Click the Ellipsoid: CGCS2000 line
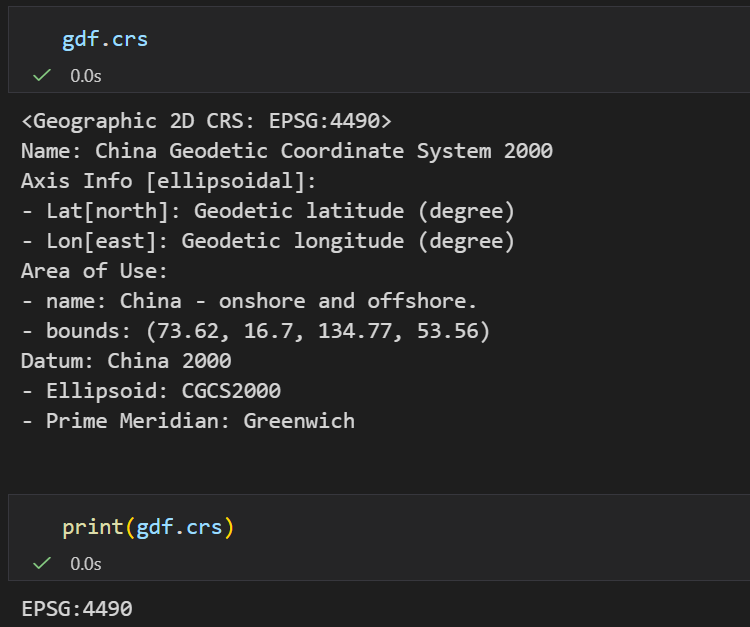The image size is (750, 627). pyautogui.click(x=151, y=391)
